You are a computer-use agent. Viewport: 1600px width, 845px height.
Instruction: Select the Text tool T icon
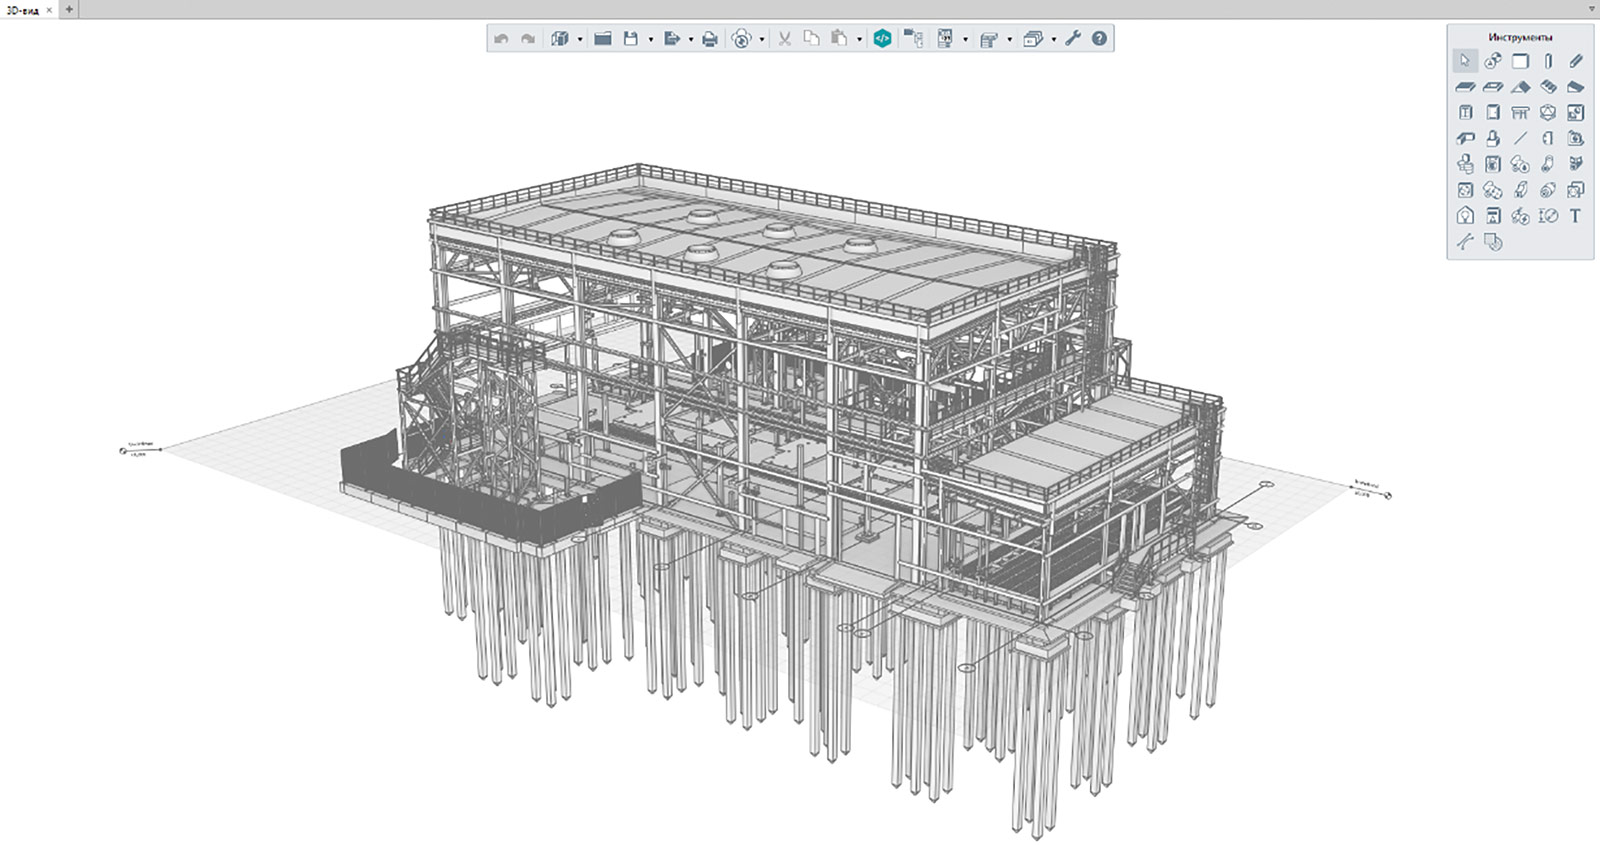click(1576, 216)
